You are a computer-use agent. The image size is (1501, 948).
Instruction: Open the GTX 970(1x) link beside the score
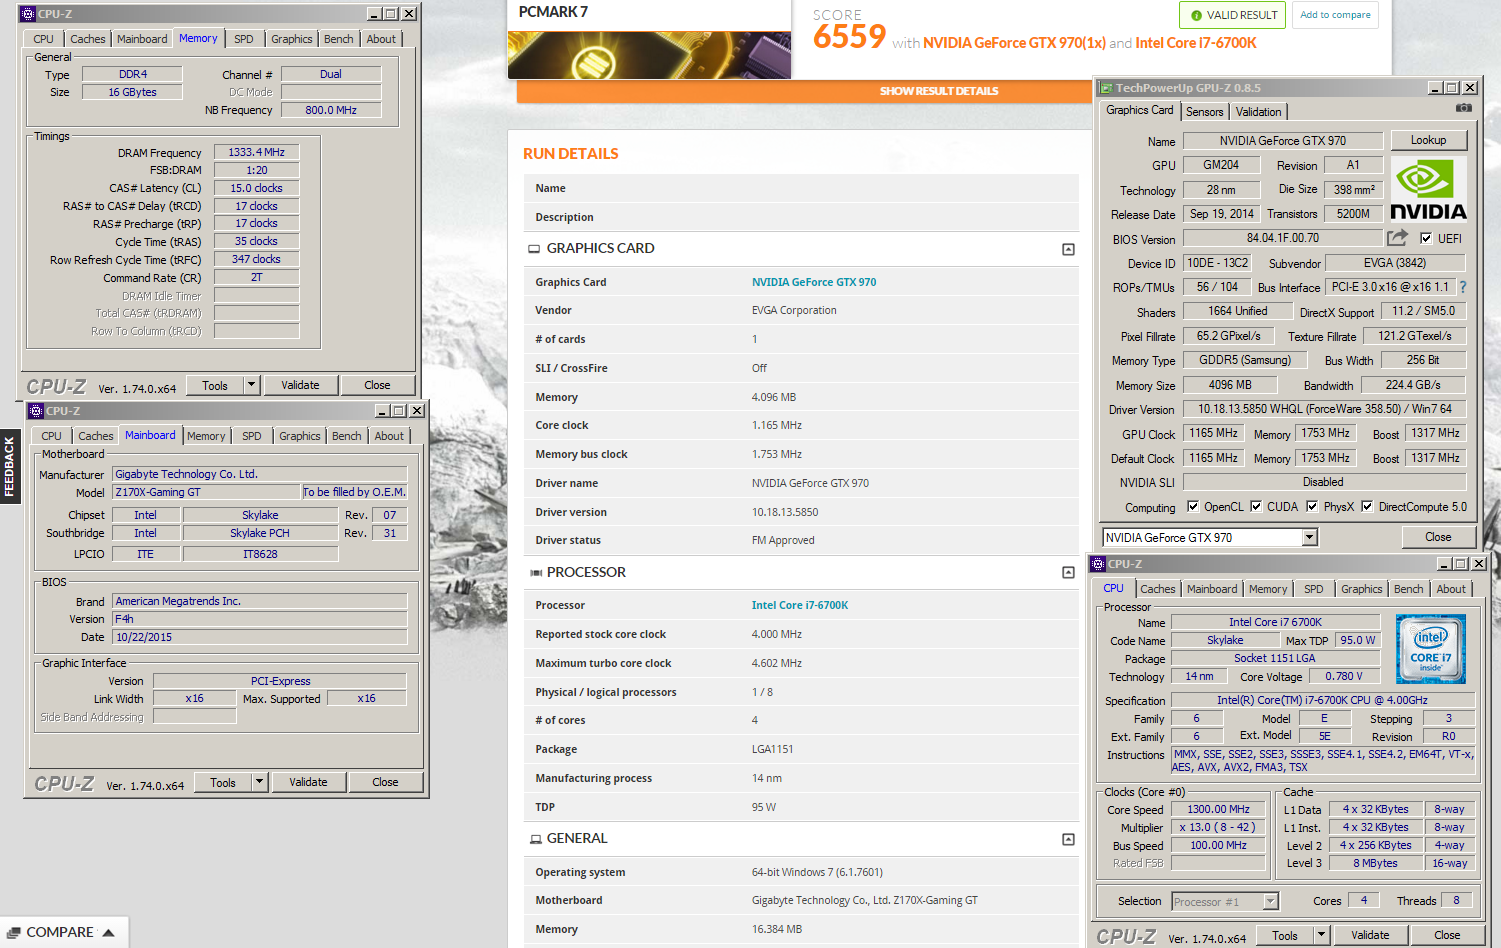(1014, 43)
